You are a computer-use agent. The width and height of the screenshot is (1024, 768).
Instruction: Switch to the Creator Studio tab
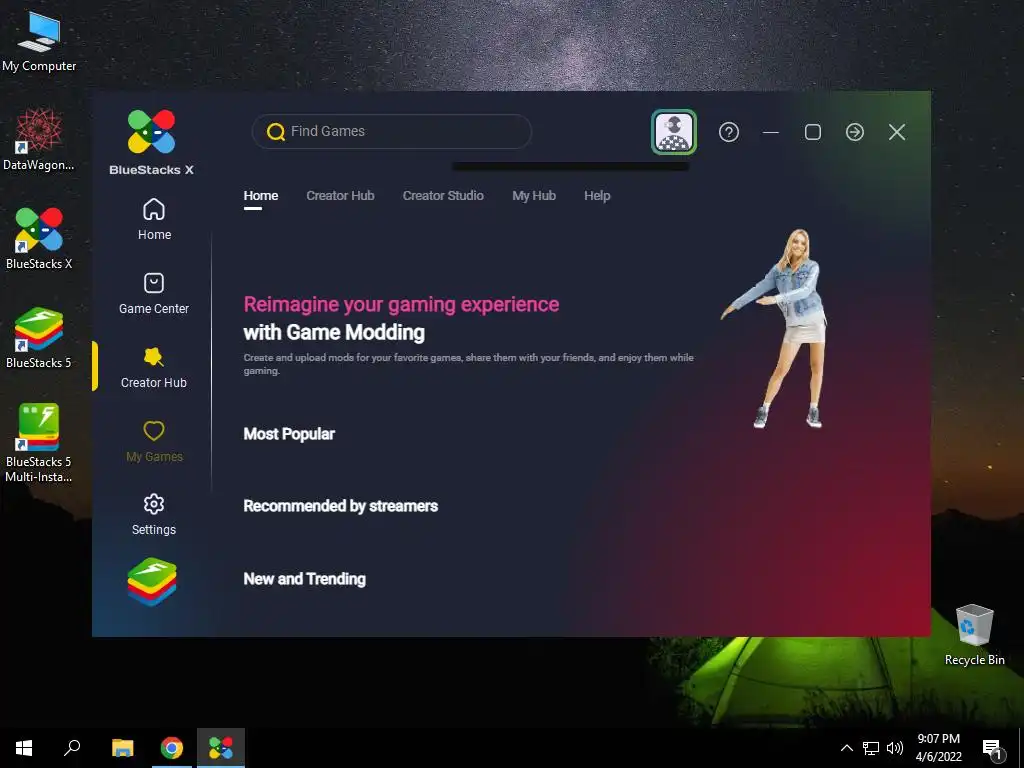point(443,196)
